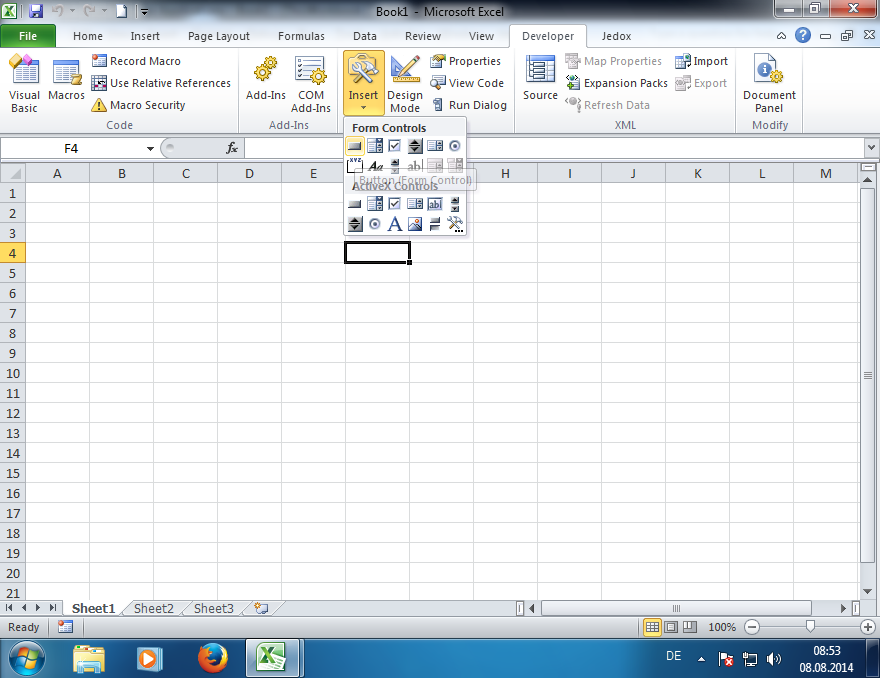This screenshot has height=678, width=880.
Task: Toggle Design Mode on
Action: (405, 85)
